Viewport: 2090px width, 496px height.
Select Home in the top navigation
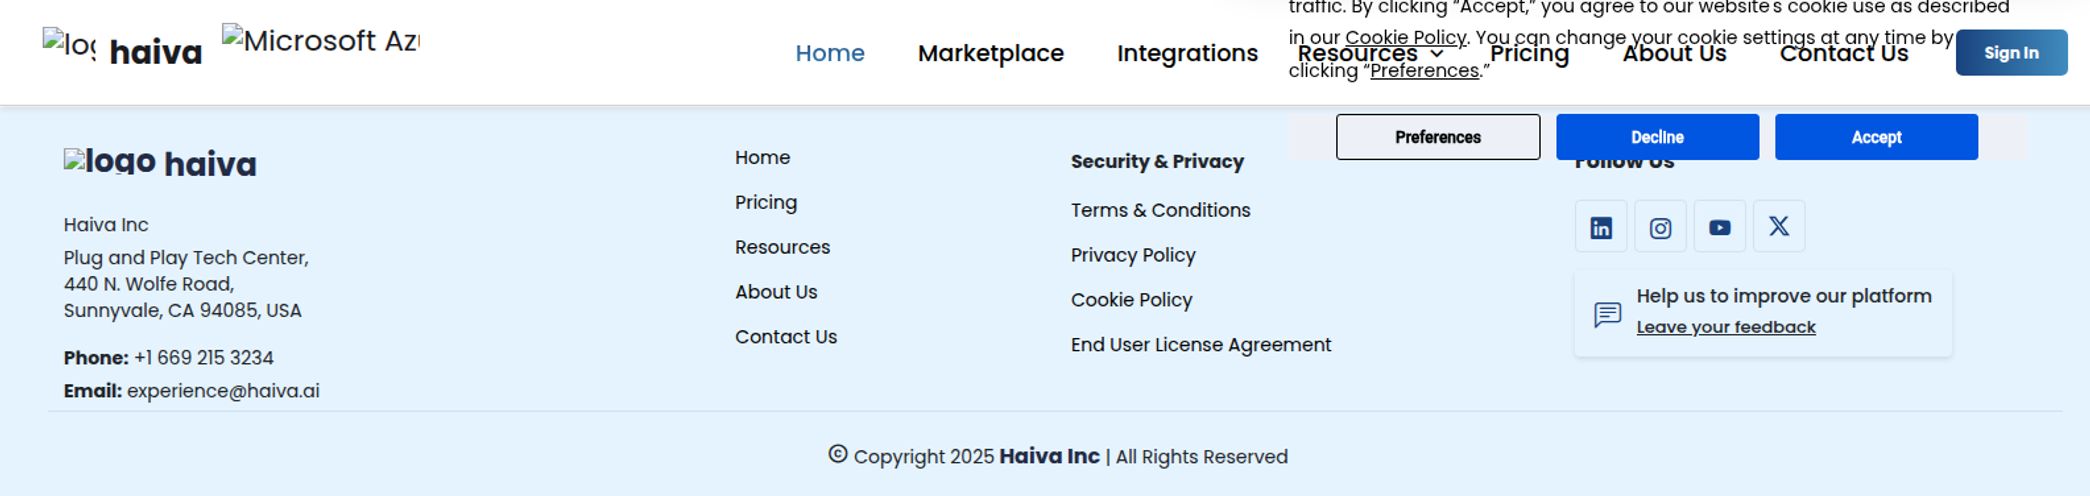[830, 53]
